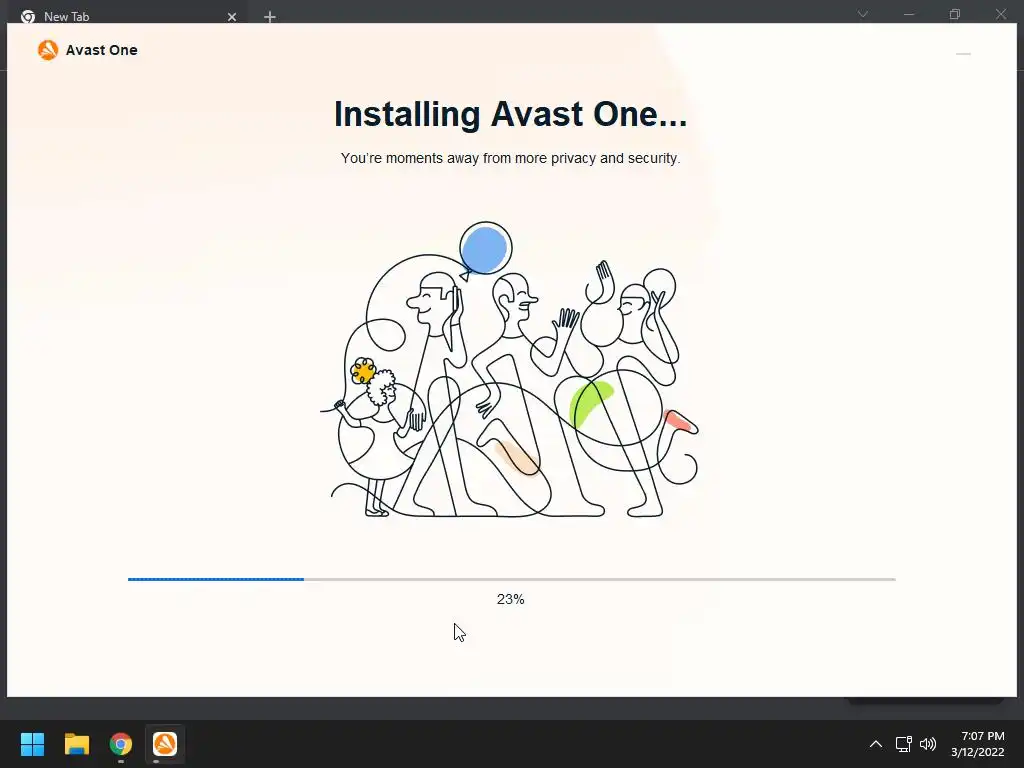Viewport: 1024px width, 768px height.
Task: Click the privacy and security subtitle text
Action: click(510, 158)
